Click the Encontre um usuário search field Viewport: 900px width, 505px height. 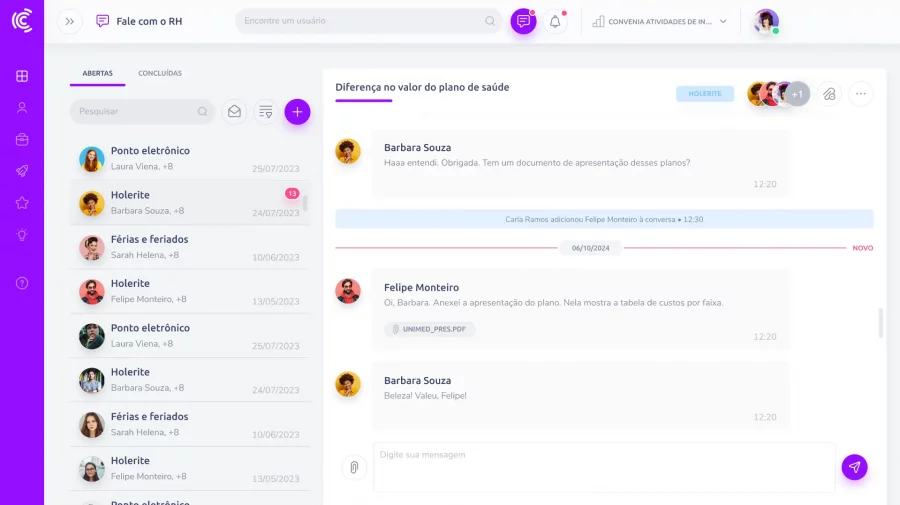364,21
